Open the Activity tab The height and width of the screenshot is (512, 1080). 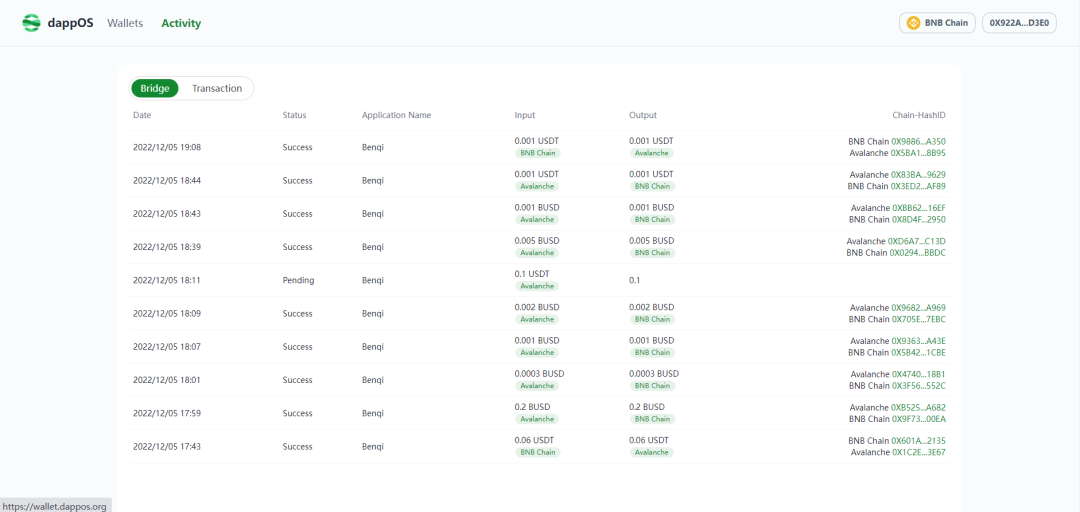181,23
